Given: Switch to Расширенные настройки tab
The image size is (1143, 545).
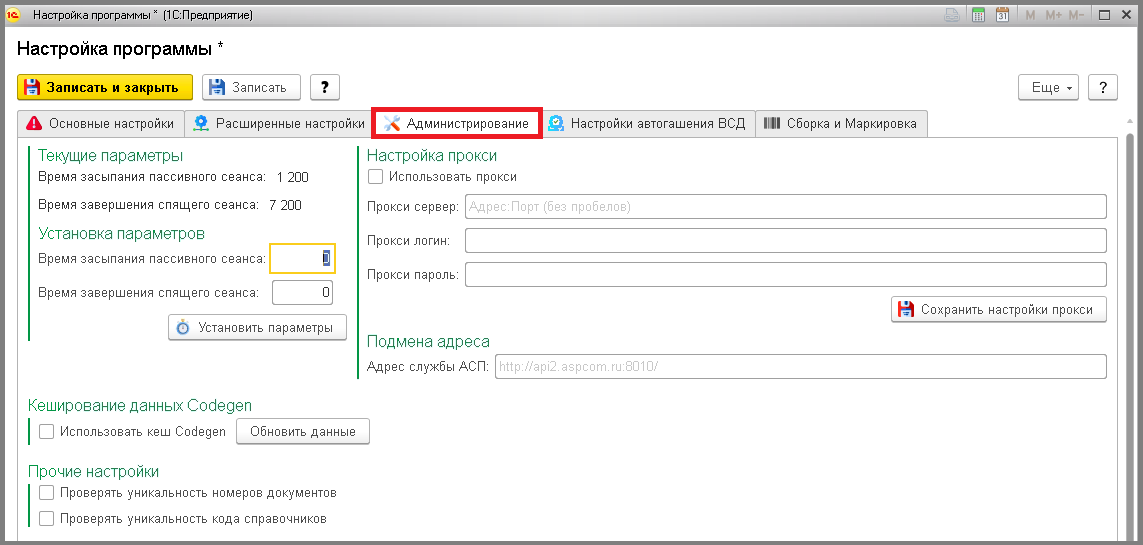Looking at the screenshot, I should pos(278,124).
